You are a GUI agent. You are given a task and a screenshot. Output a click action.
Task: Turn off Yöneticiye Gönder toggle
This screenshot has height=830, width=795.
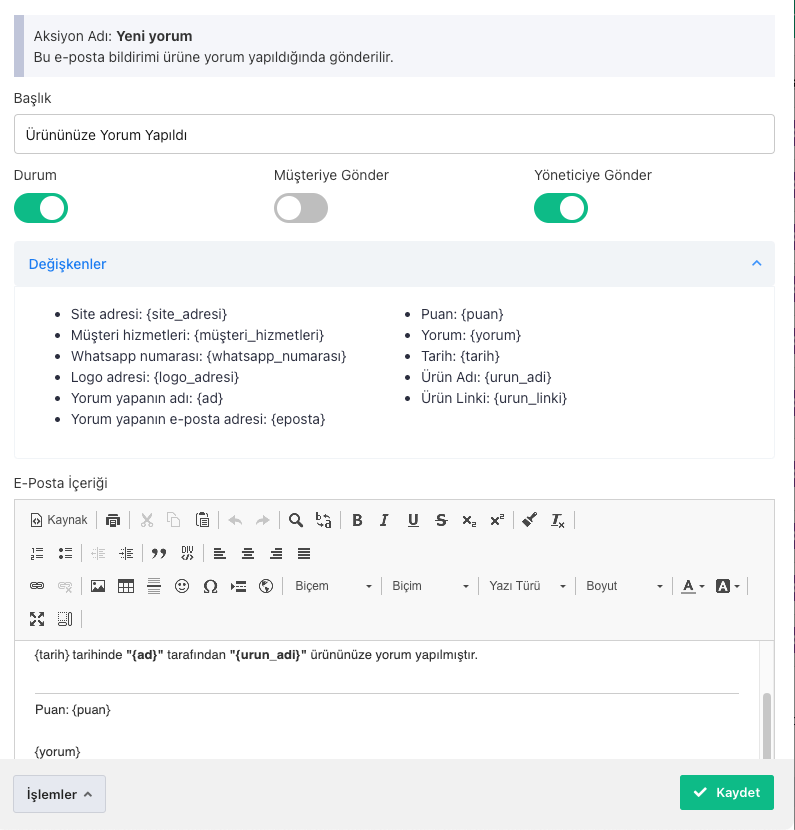561,208
